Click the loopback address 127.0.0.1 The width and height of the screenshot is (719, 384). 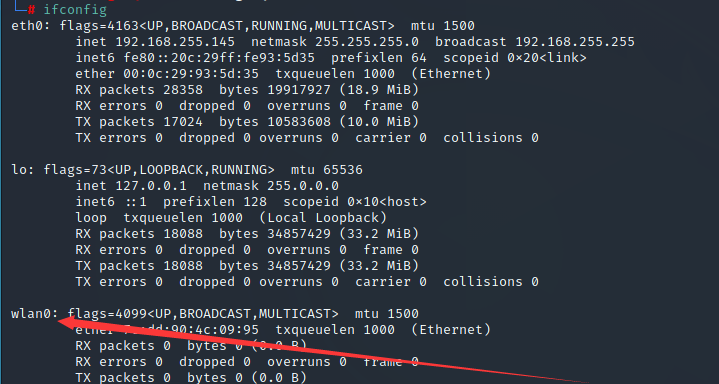pos(151,186)
